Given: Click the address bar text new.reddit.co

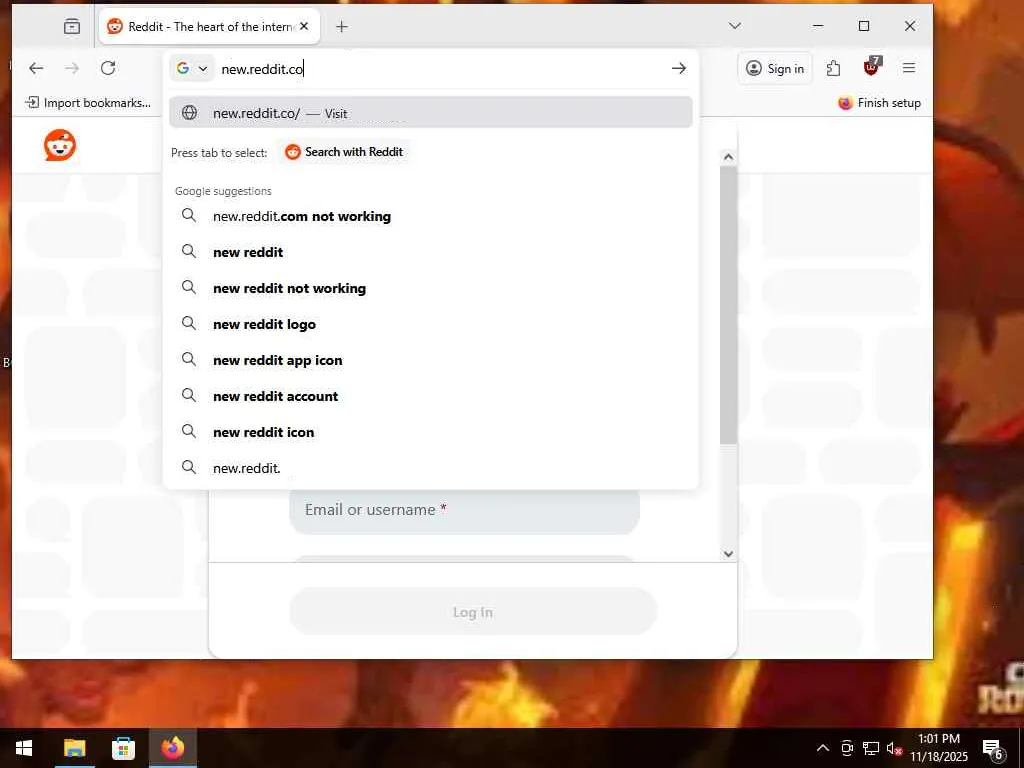Looking at the screenshot, I should click(263, 69).
